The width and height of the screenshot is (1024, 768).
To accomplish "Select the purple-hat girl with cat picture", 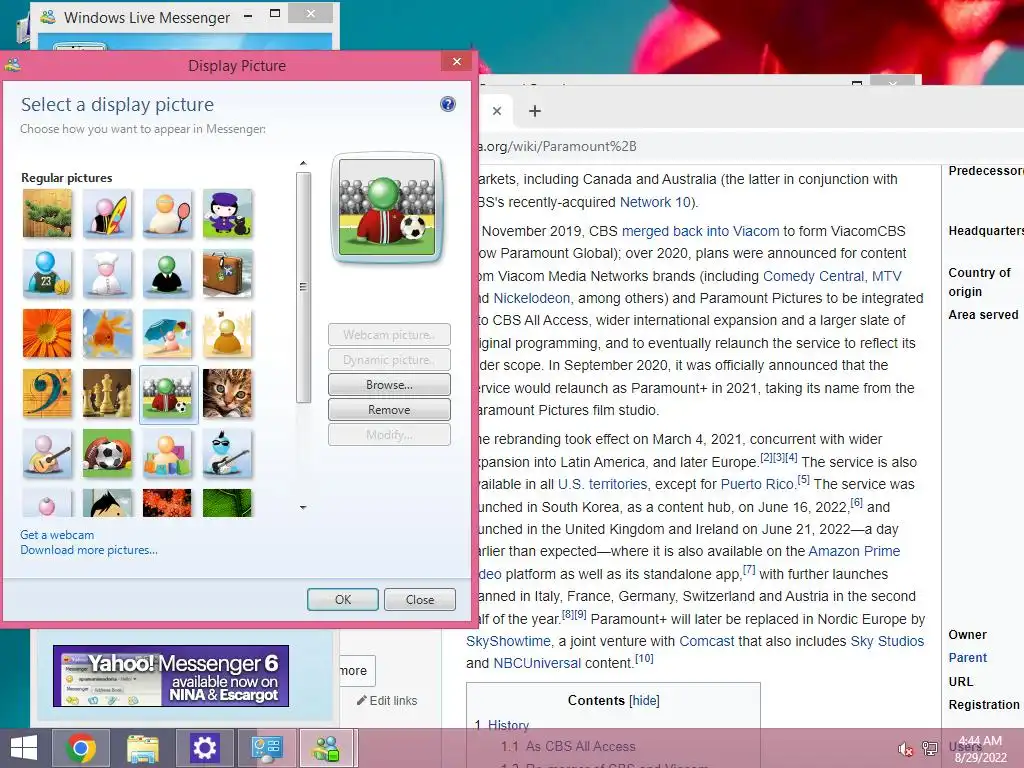I will click(227, 214).
